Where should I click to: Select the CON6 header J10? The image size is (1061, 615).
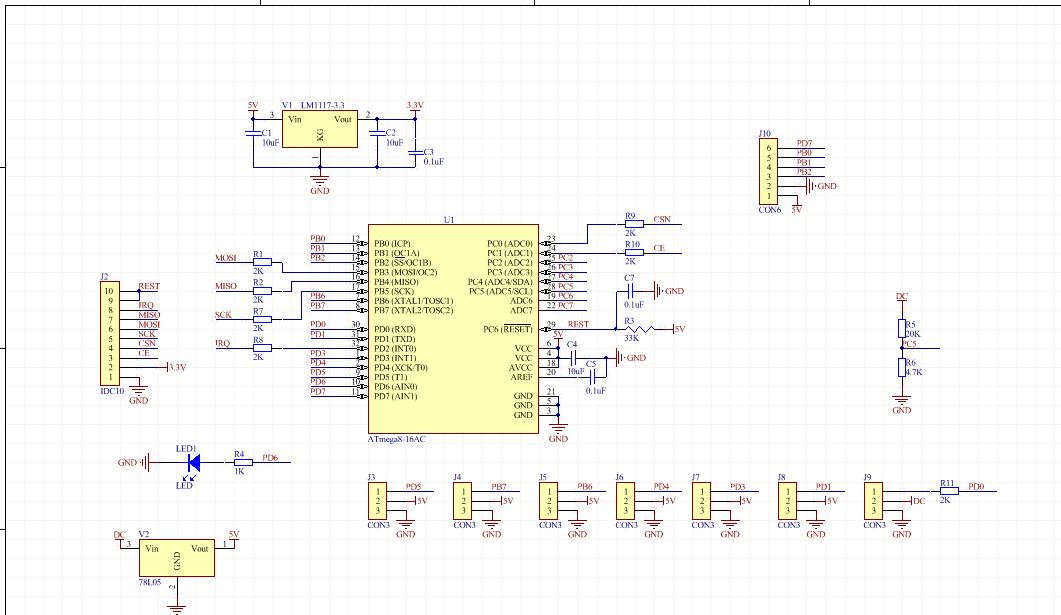(x=768, y=171)
